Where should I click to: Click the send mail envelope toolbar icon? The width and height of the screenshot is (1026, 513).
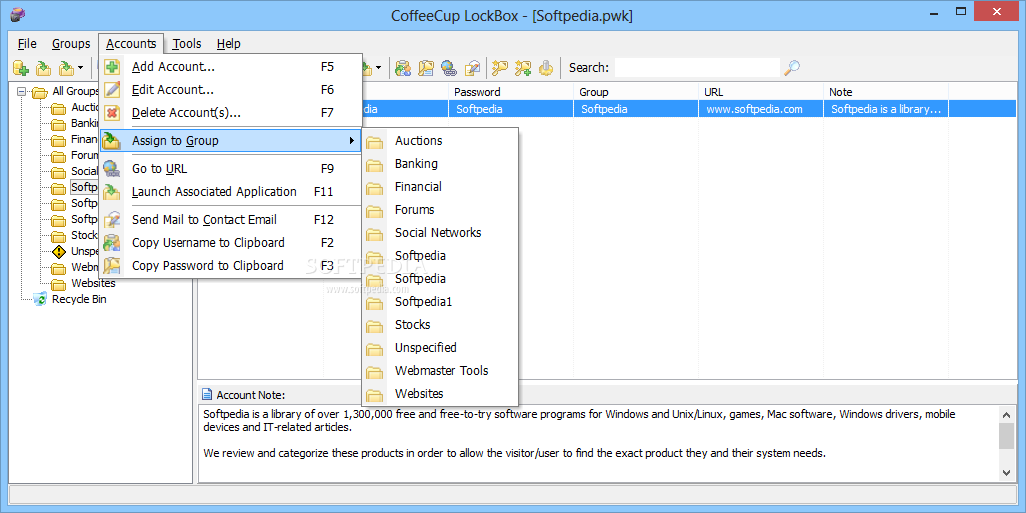[x=472, y=67]
